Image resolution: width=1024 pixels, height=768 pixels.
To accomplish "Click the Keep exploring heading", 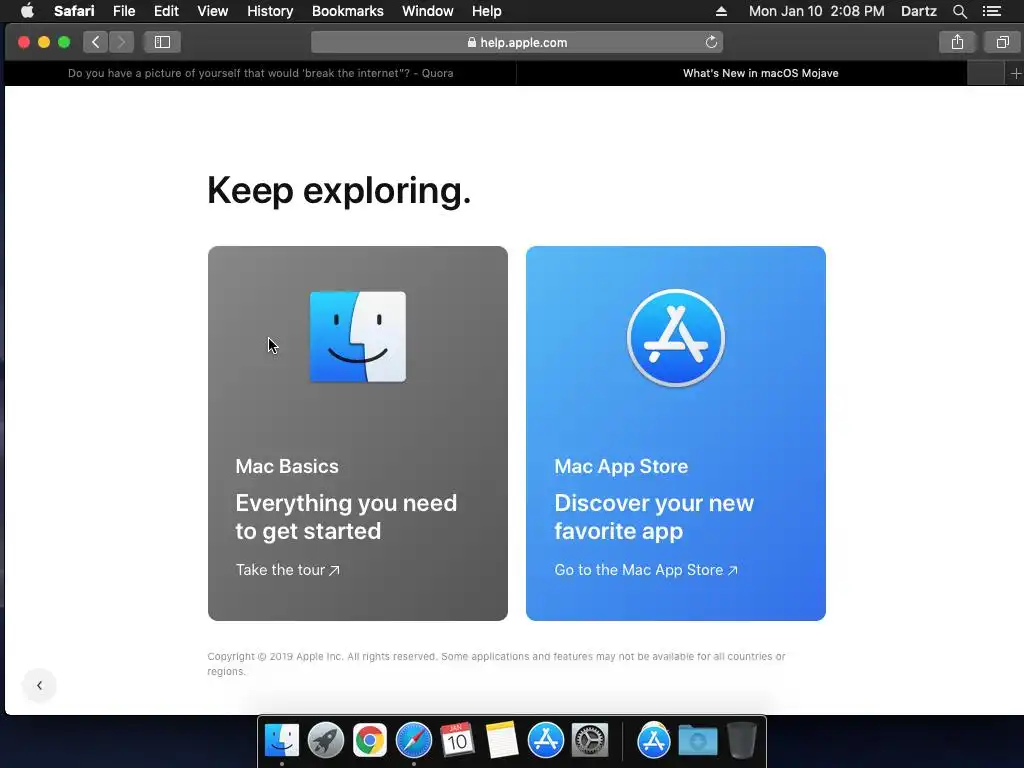I will tap(339, 191).
